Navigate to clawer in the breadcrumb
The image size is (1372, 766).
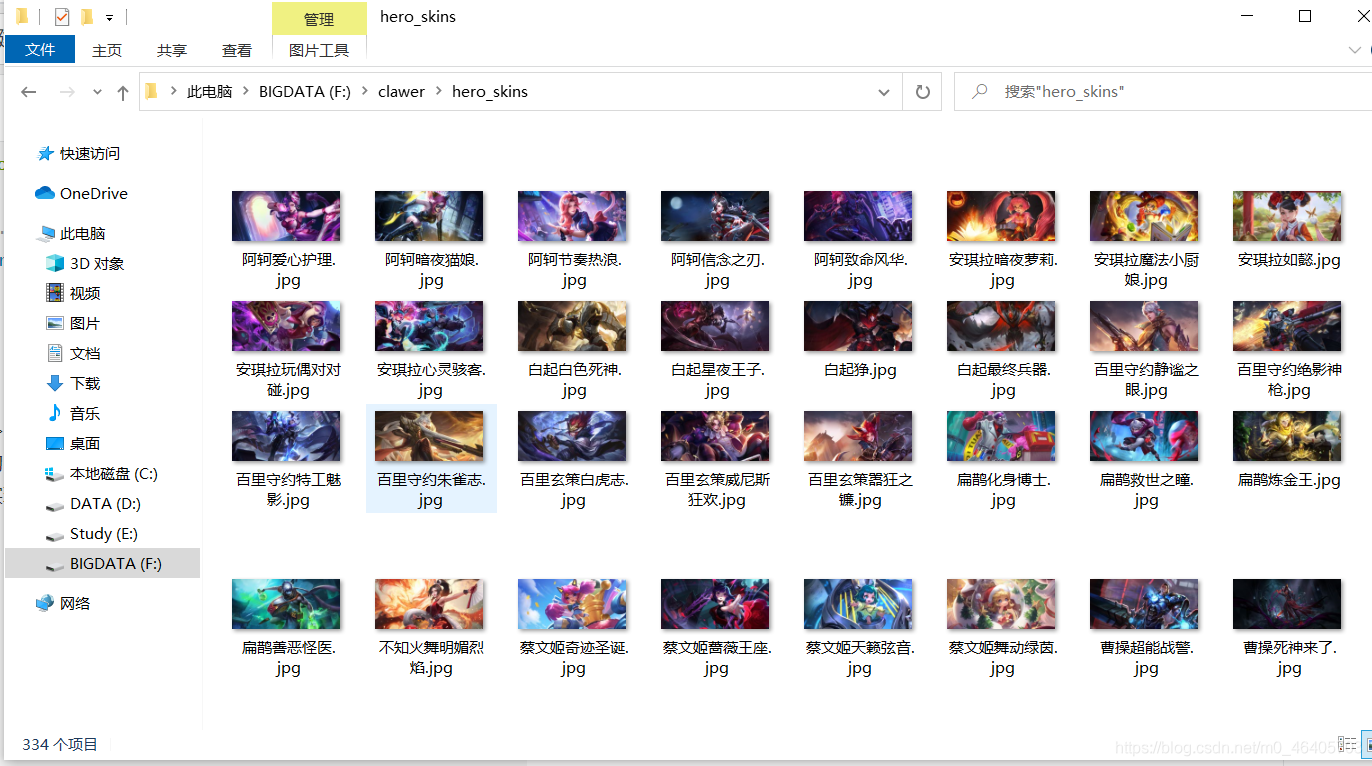point(402,92)
